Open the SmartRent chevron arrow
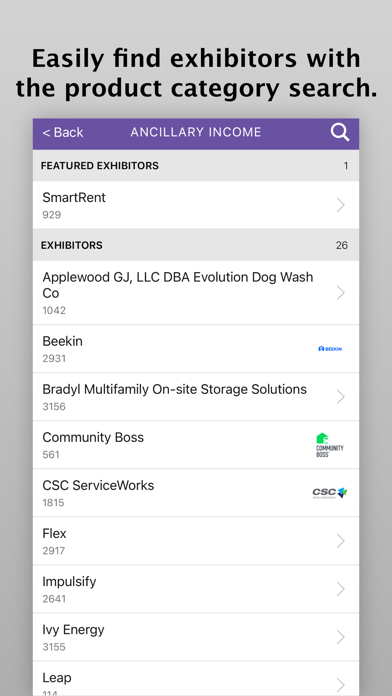Viewport: 392px width, 696px height. pos(341,205)
